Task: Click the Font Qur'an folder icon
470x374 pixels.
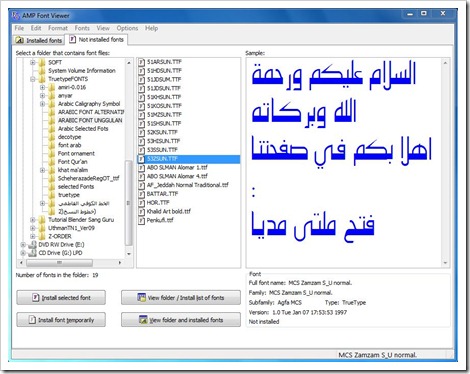Action: [x=51, y=162]
